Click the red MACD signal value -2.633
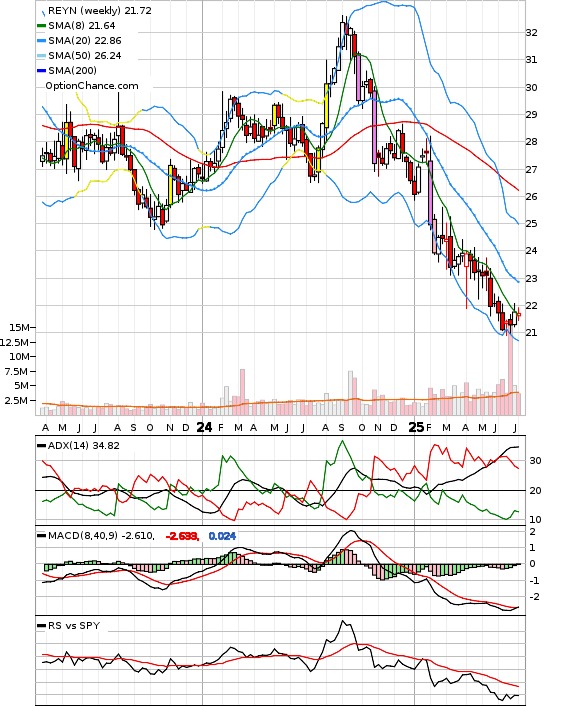The height and width of the screenshot is (706, 566). [182, 536]
